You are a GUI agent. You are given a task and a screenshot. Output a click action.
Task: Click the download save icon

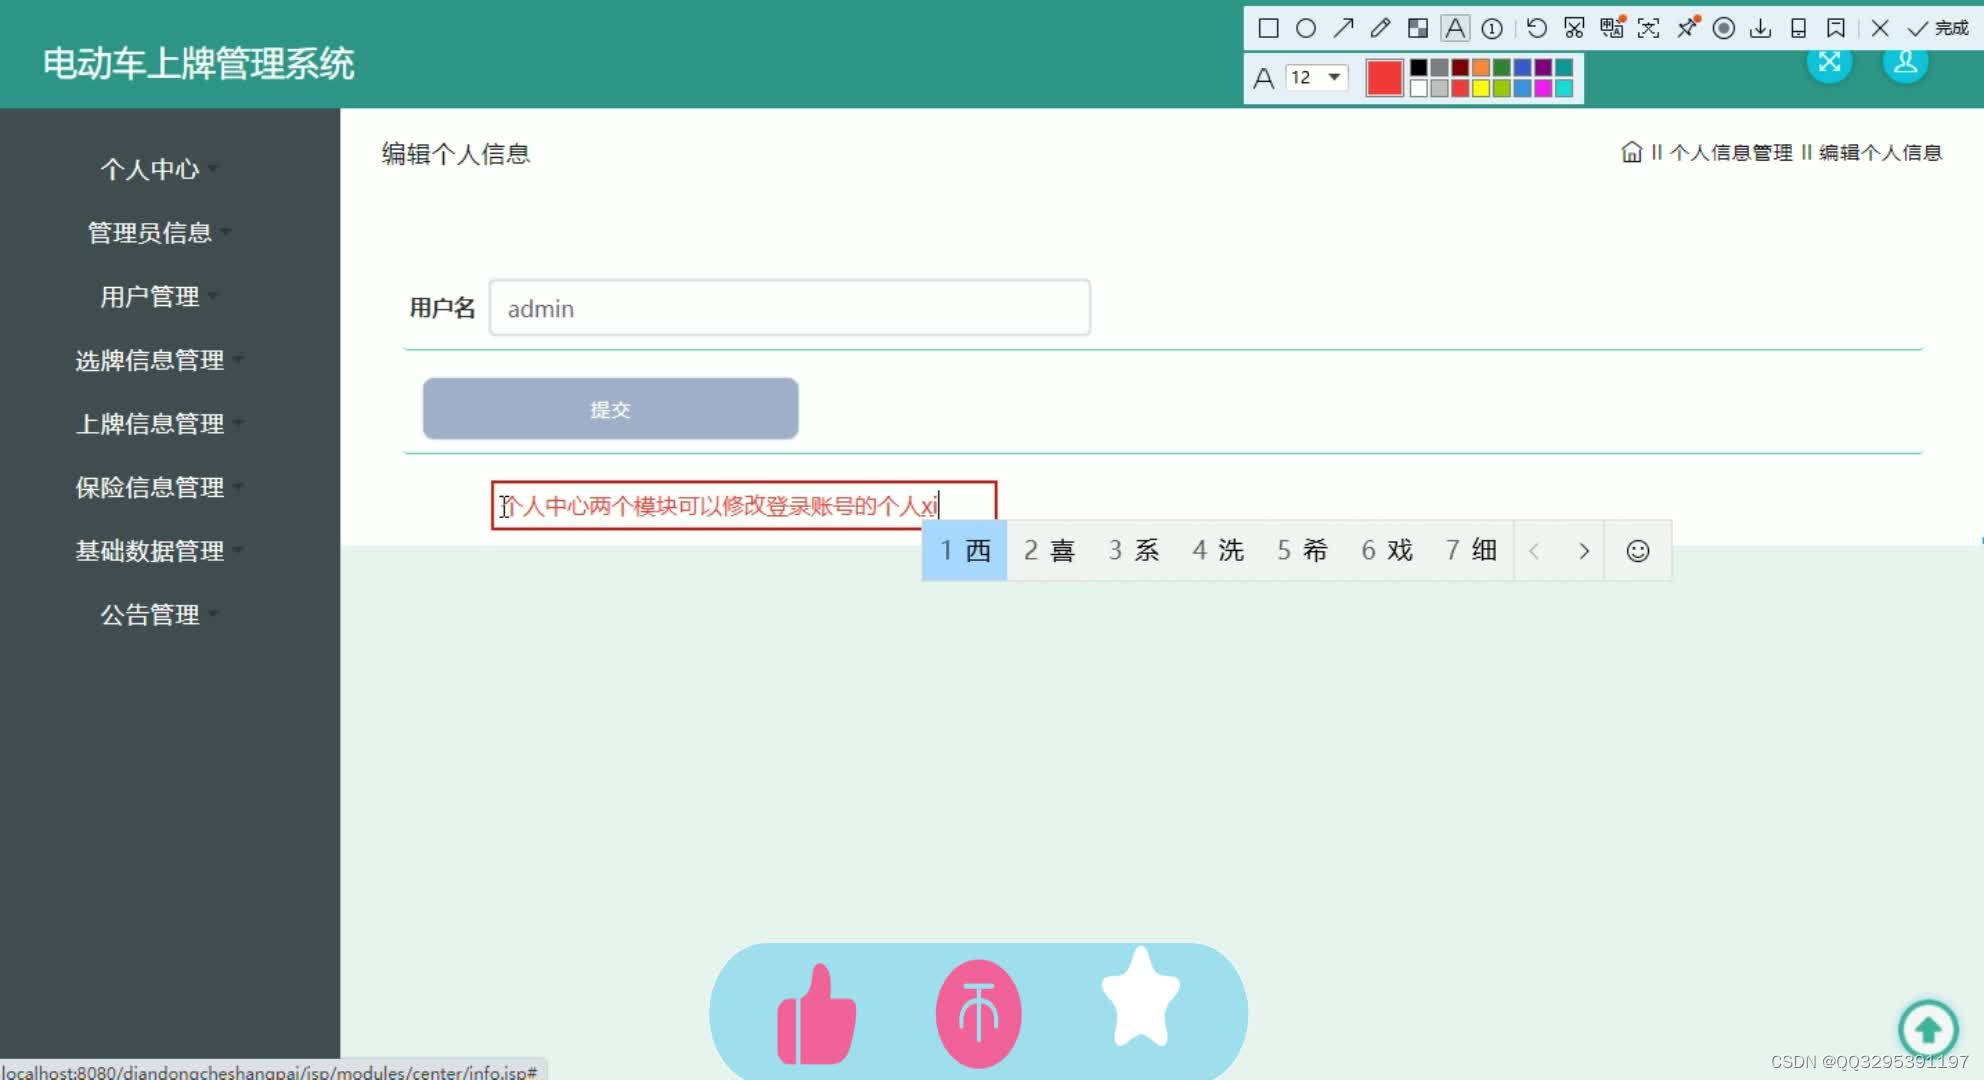pyautogui.click(x=1761, y=28)
